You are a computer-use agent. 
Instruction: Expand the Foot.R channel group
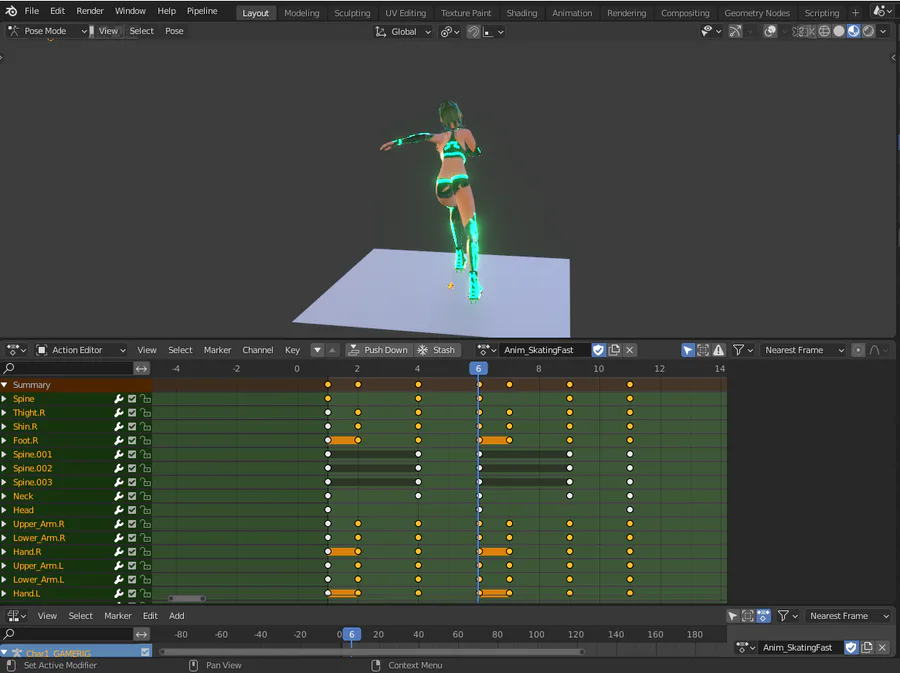(x=5, y=440)
